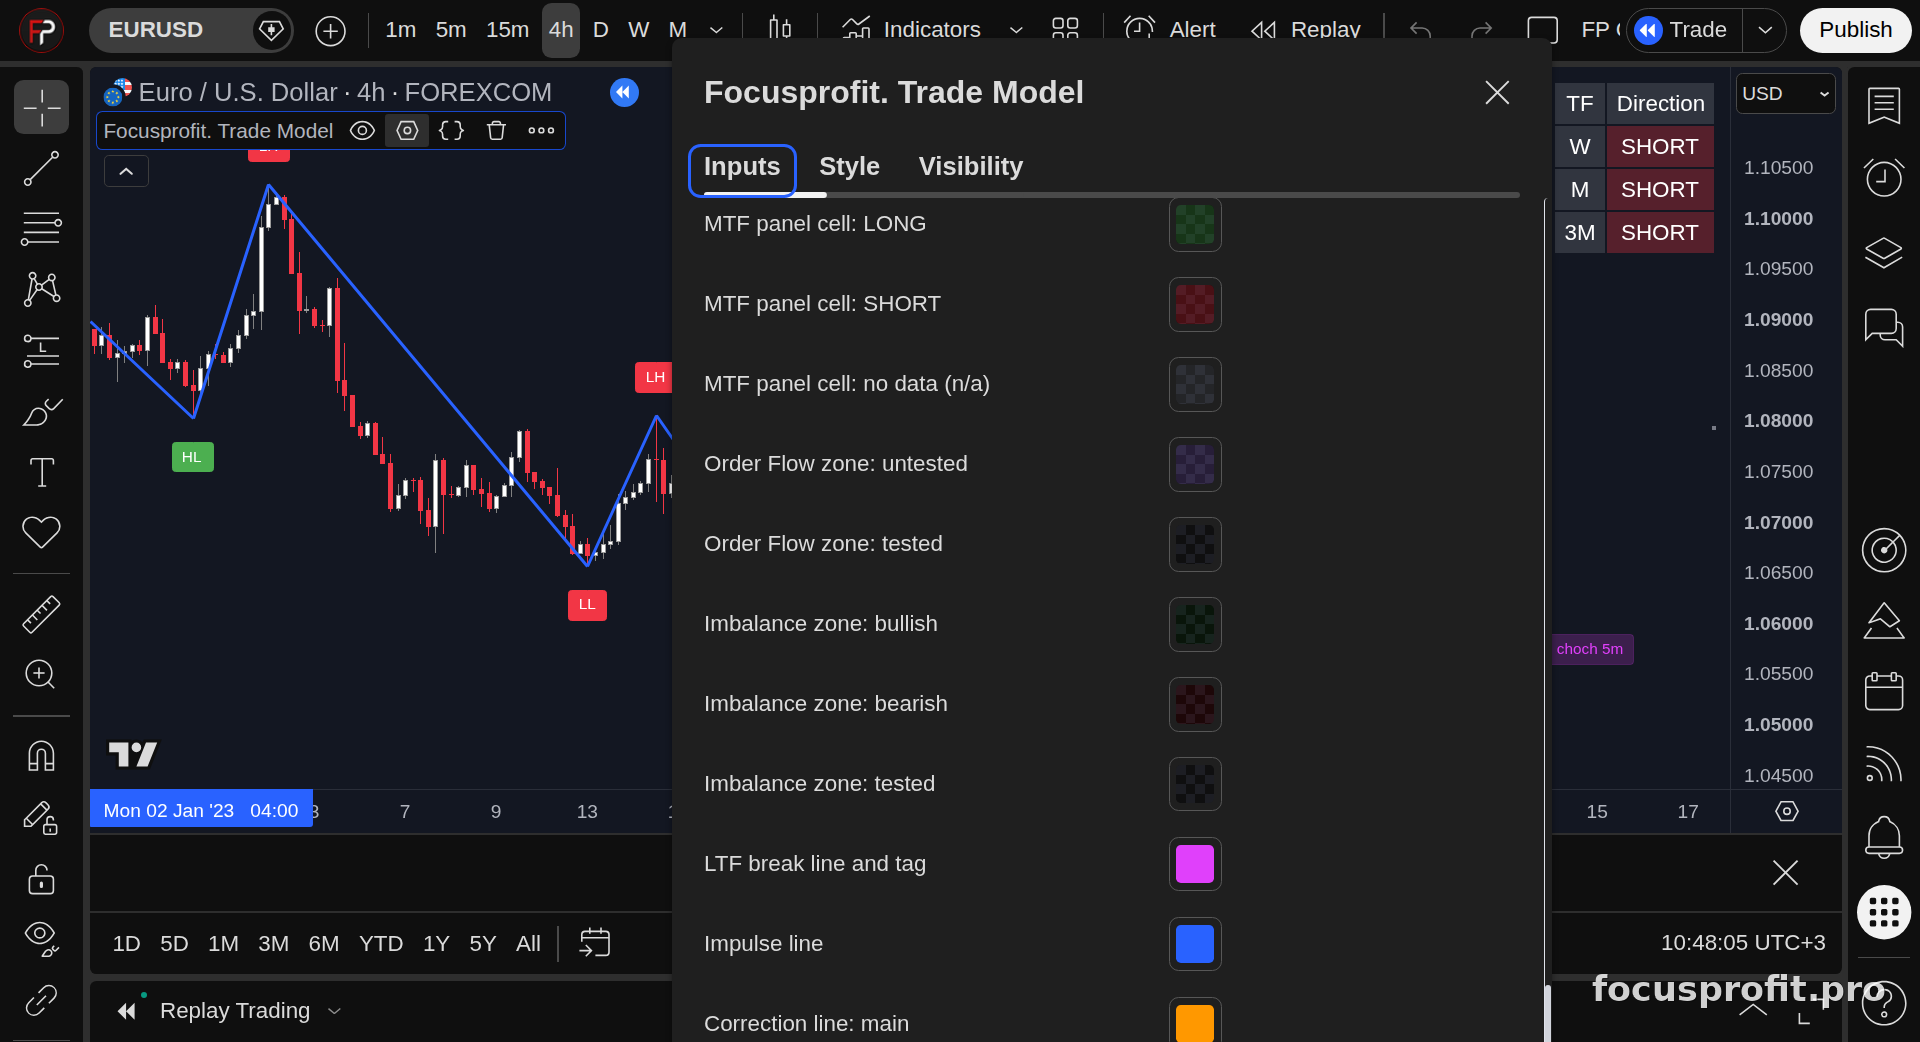Open the layout grid selector

coord(1065,29)
